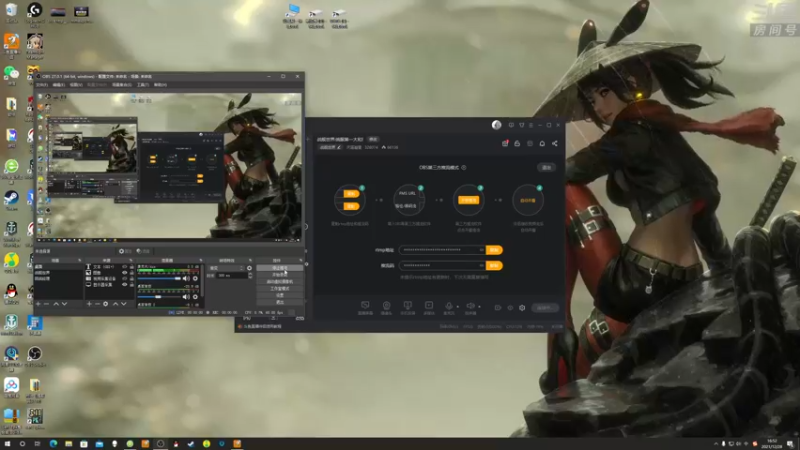Viewport: 800px width, 450px height.
Task: Adjust second mixer channel volume slider
Action: coord(160,296)
